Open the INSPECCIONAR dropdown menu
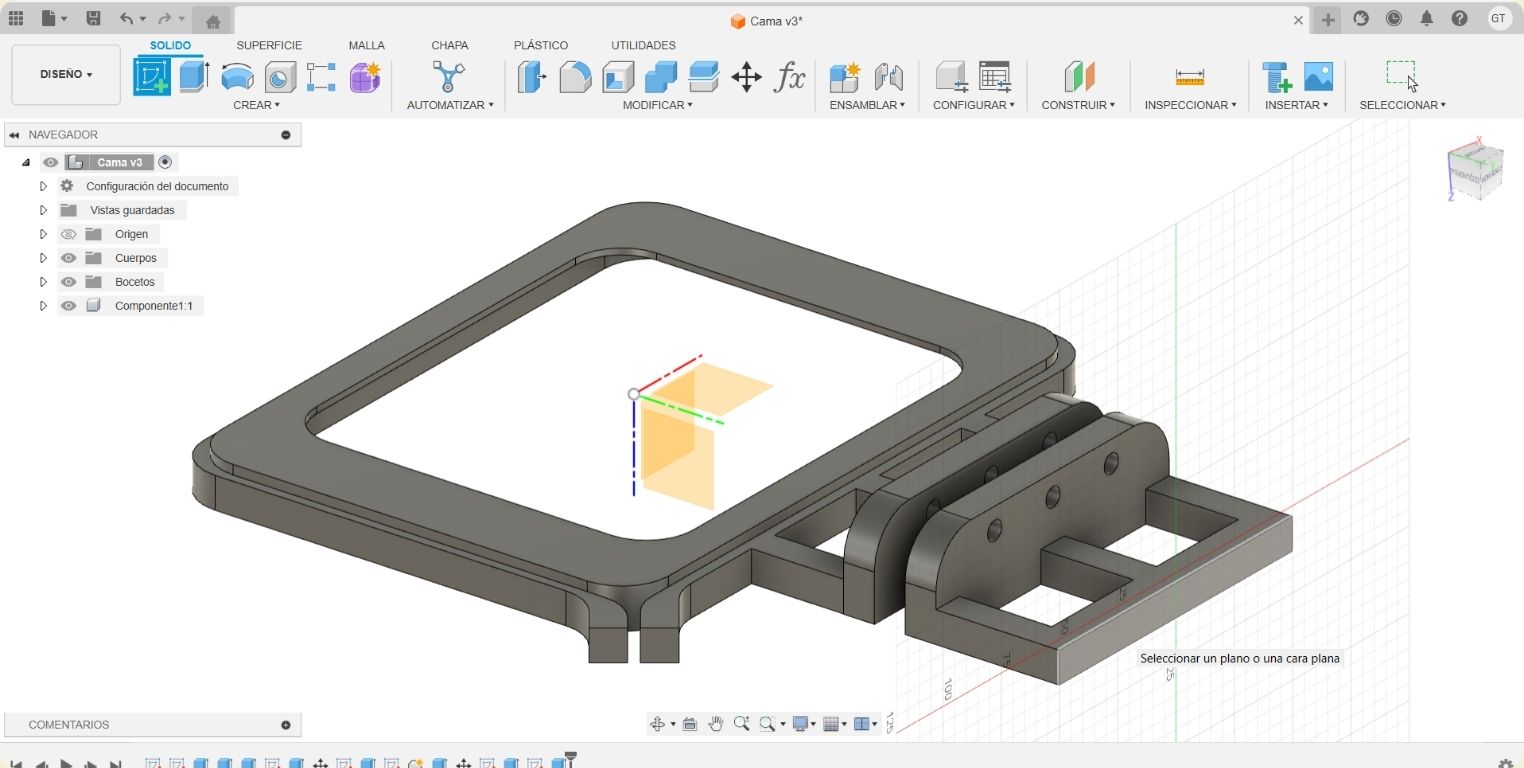The height and width of the screenshot is (768, 1524). tap(1190, 105)
